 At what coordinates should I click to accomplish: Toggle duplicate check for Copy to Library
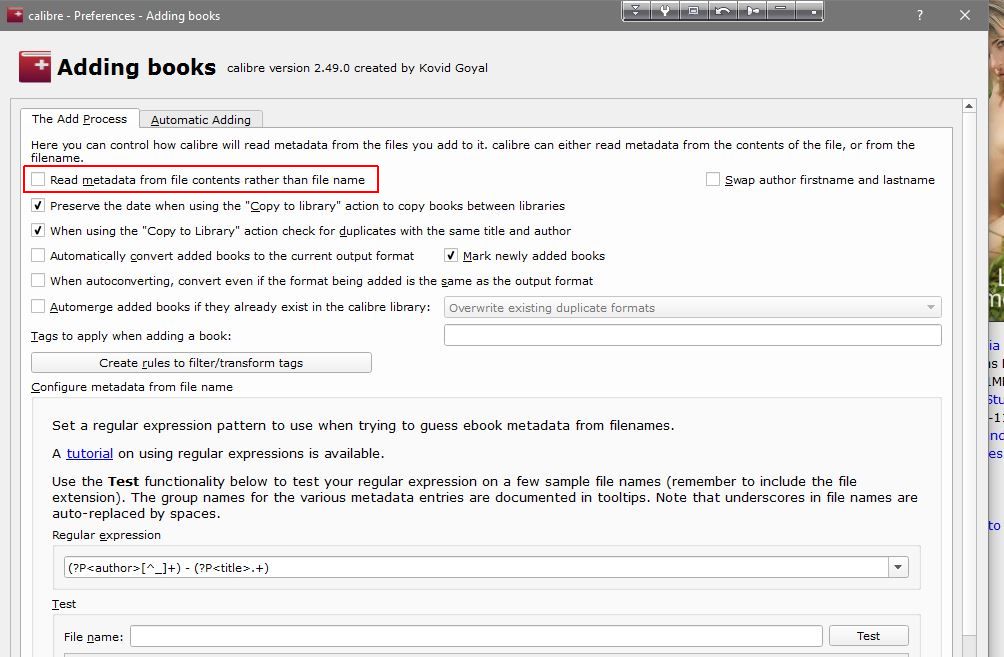[x=38, y=231]
